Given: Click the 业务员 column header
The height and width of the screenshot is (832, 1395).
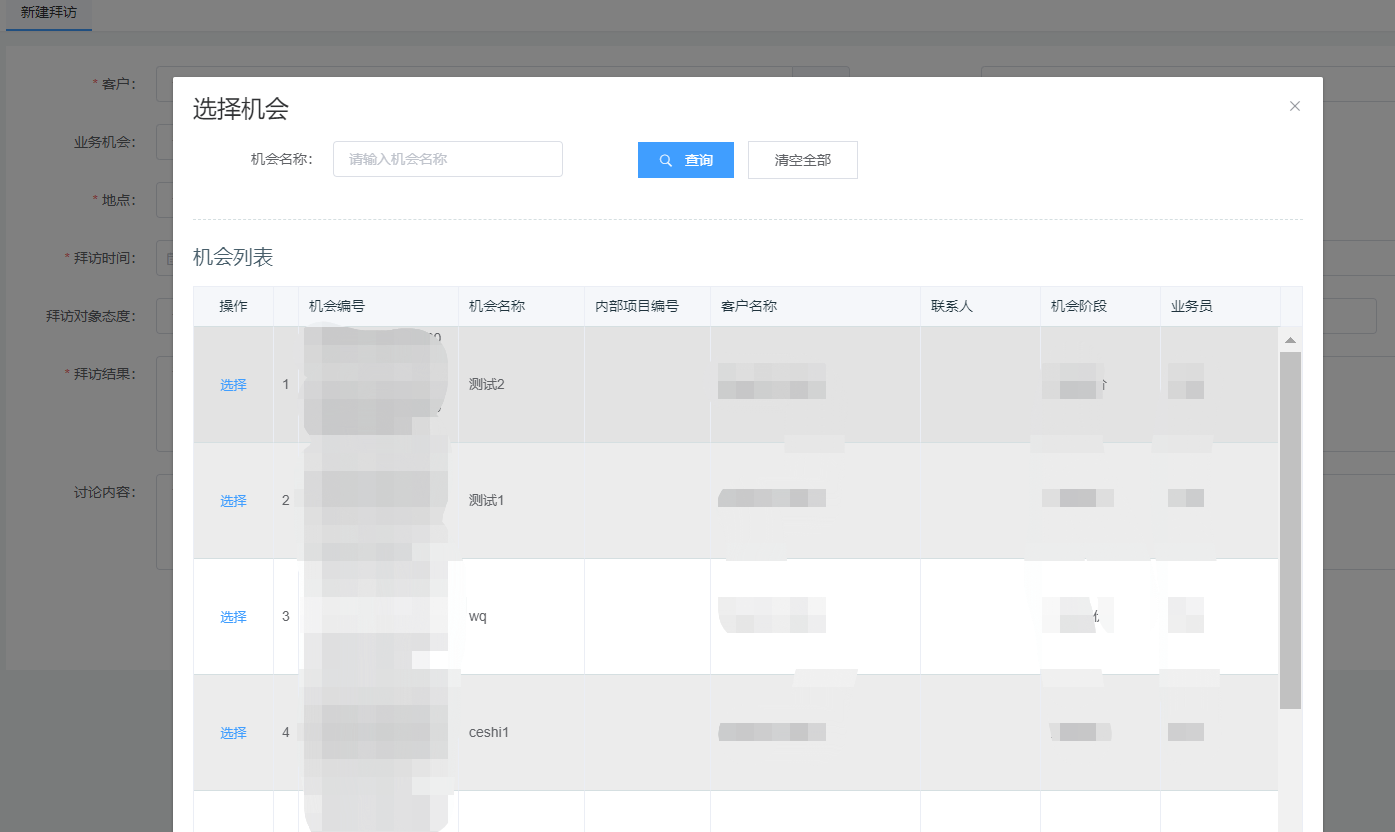Looking at the screenshot, I should [x=1192, y=306].
